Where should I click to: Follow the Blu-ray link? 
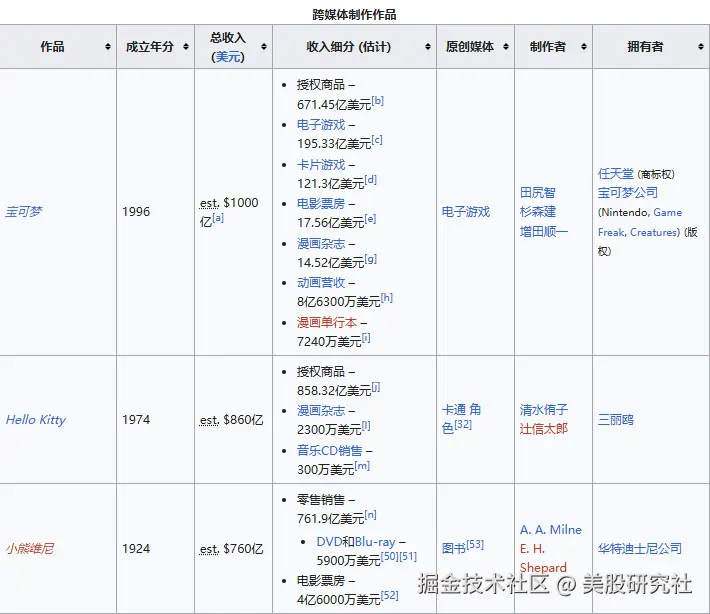click(375, 542)
